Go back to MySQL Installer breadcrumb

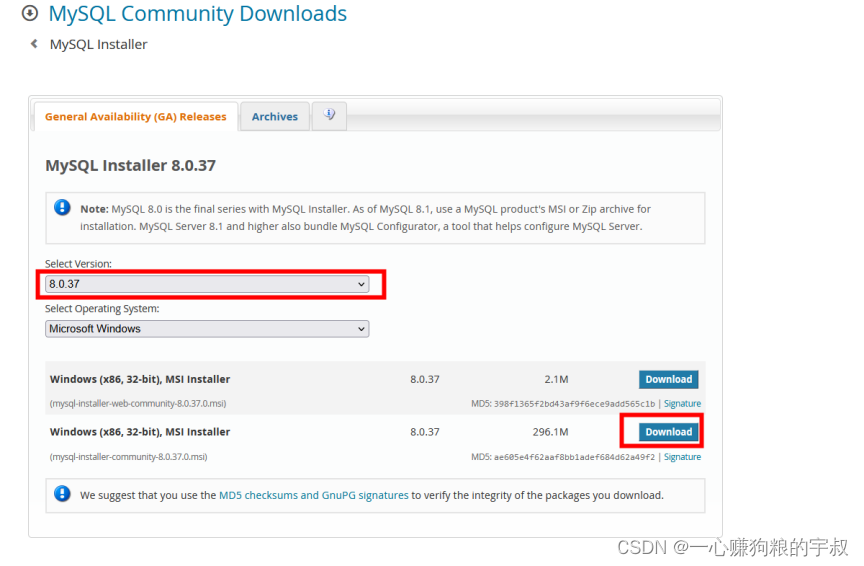(x=99, y=44)
